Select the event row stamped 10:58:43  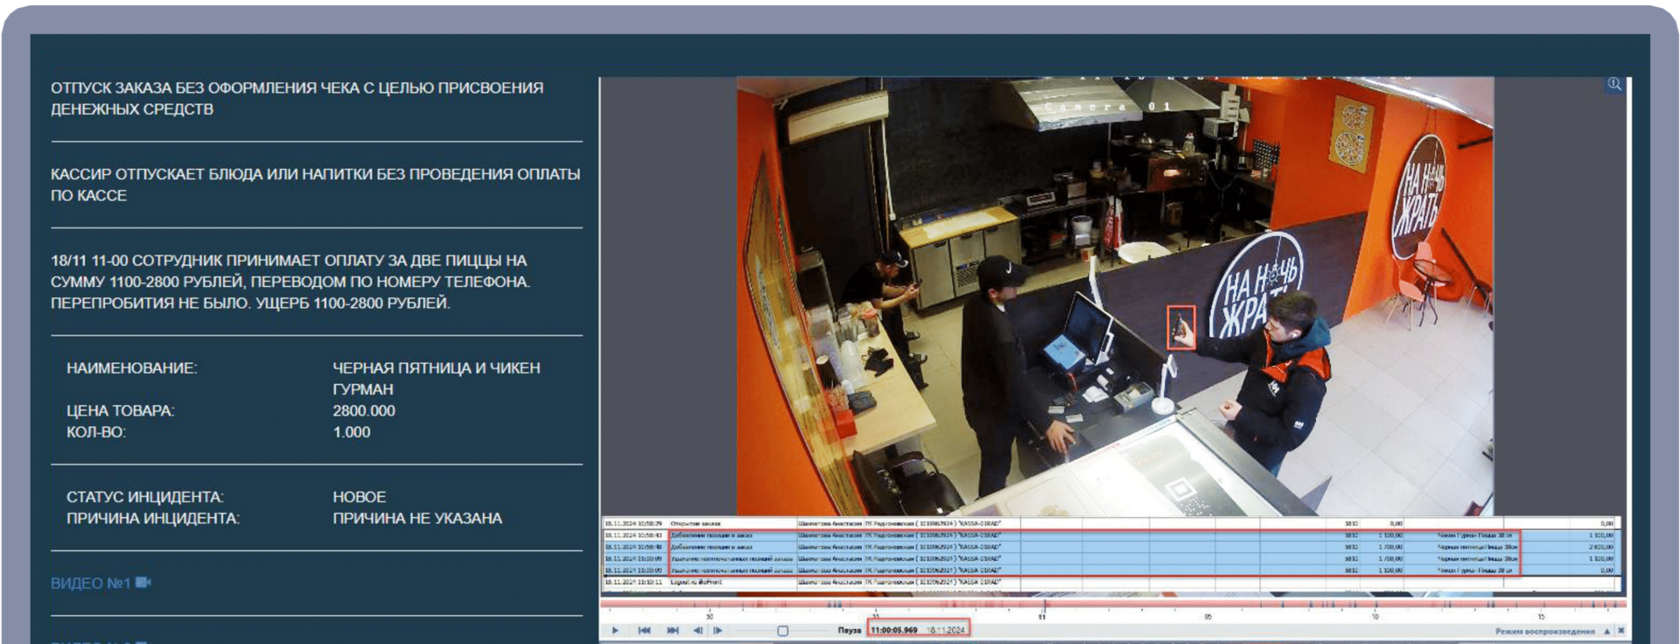tap(1108, 536)
